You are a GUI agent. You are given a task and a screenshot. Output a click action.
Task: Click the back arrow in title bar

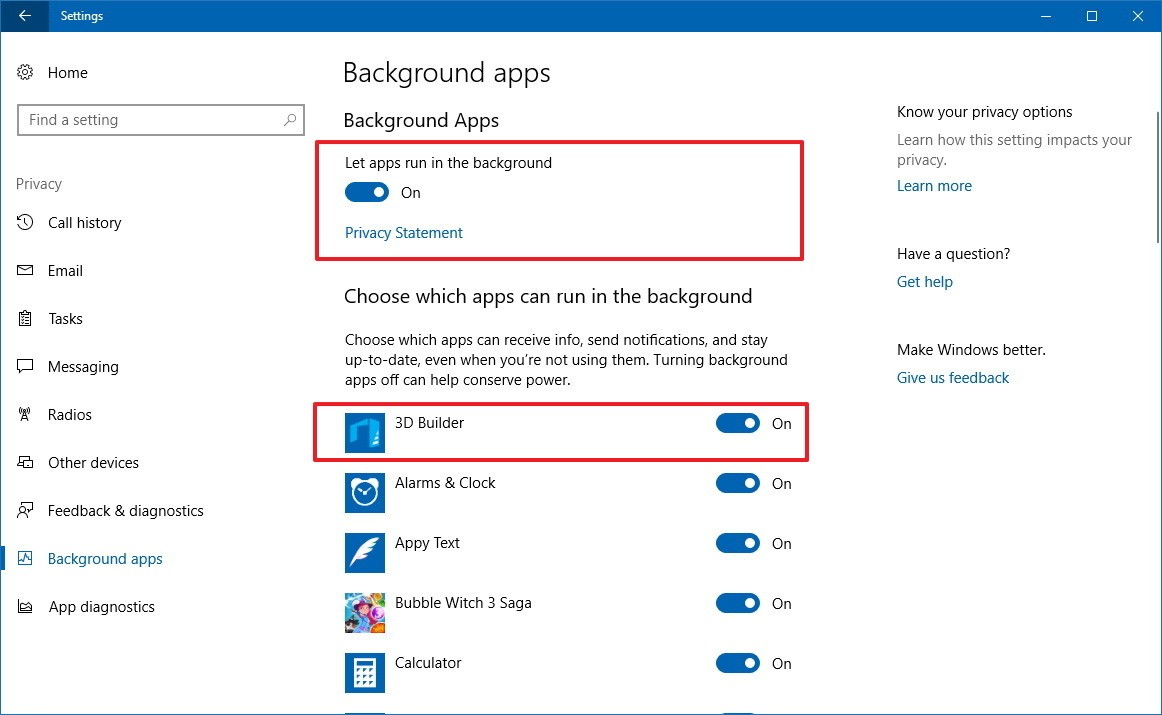(x=24, y=16)
